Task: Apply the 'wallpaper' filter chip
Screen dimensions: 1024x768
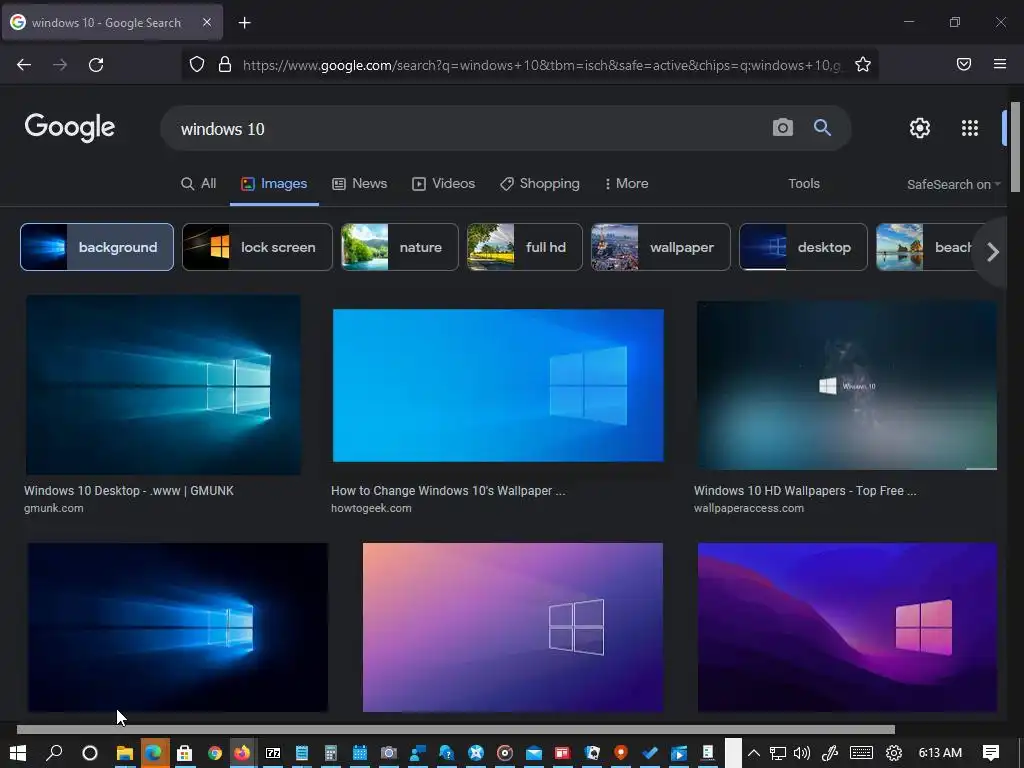Action: 660,247
